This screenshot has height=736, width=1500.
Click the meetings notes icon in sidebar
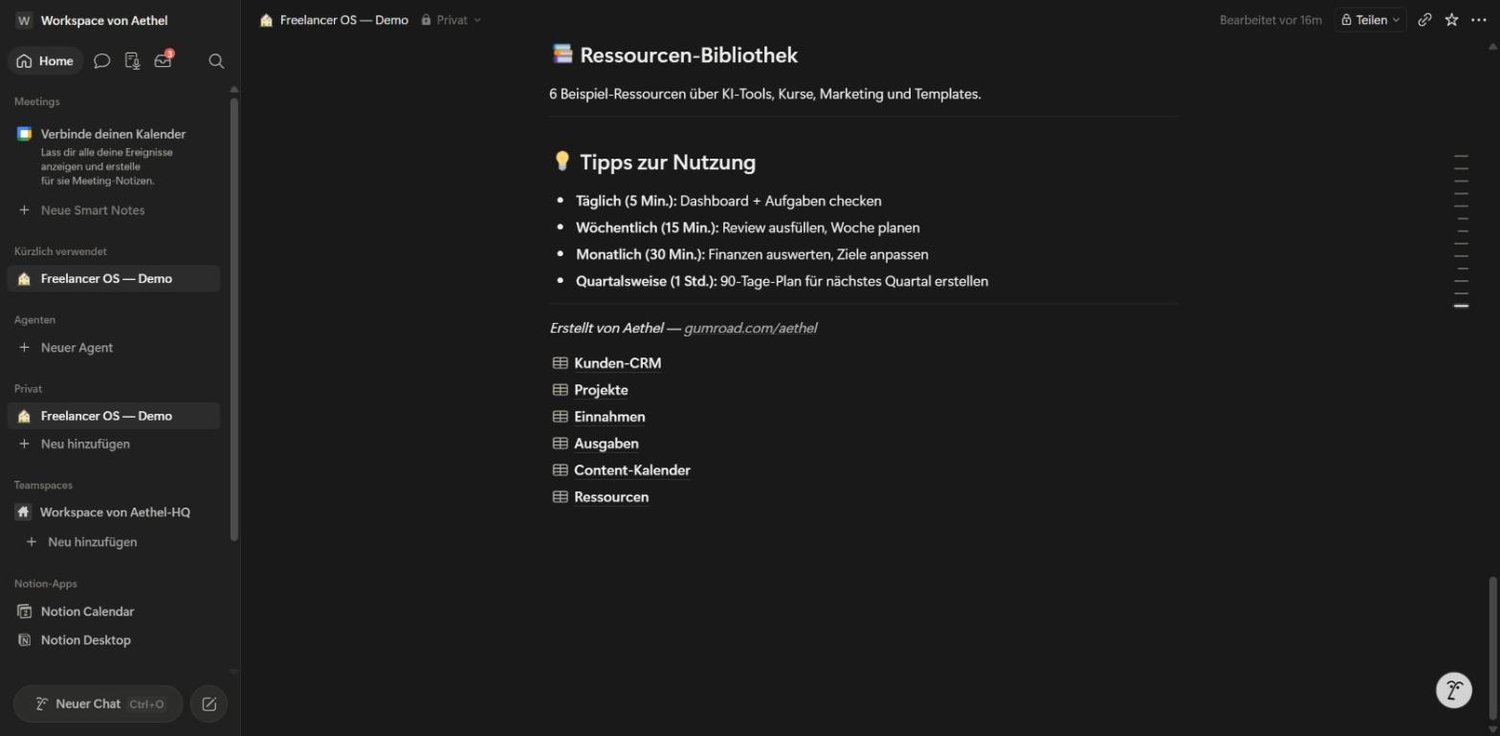[132, 61]
